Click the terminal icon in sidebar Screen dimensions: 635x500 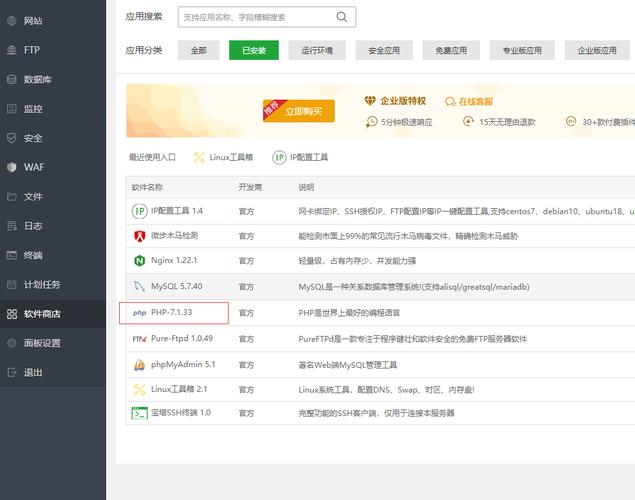click(12, 255)
